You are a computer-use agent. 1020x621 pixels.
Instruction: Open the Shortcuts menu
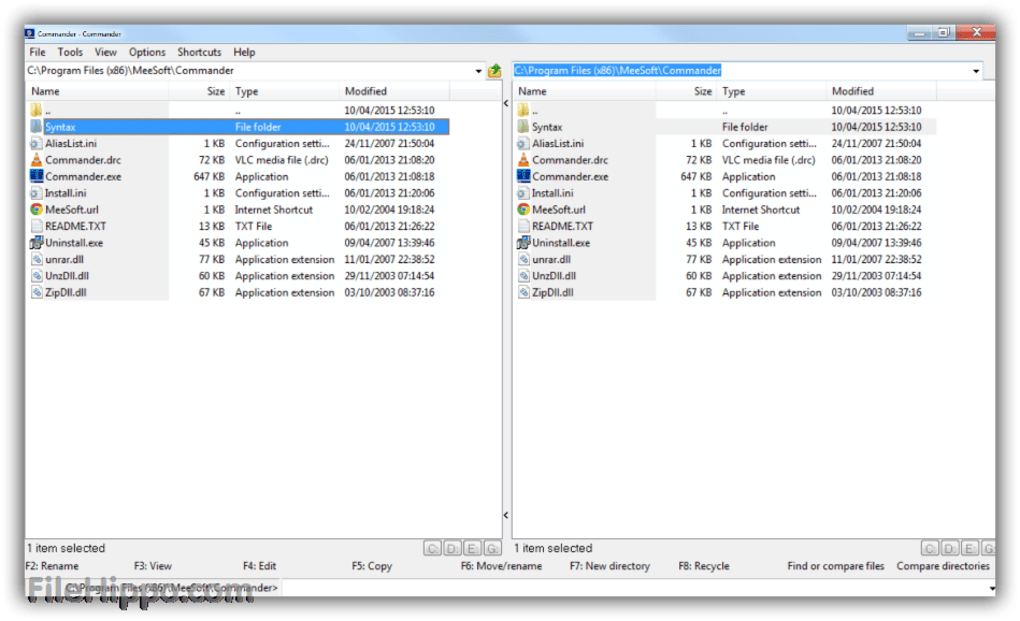point(199,52)
